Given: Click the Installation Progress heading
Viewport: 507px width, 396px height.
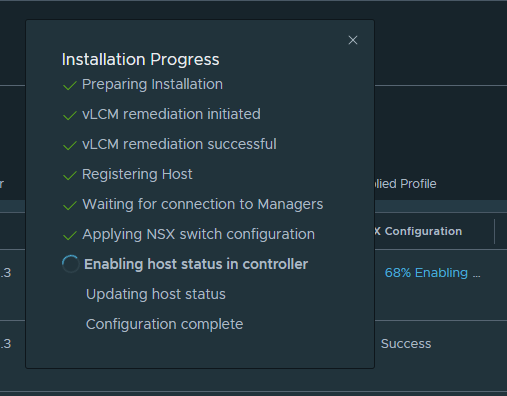Looking at the screenshot, I should tap(141, 60).
